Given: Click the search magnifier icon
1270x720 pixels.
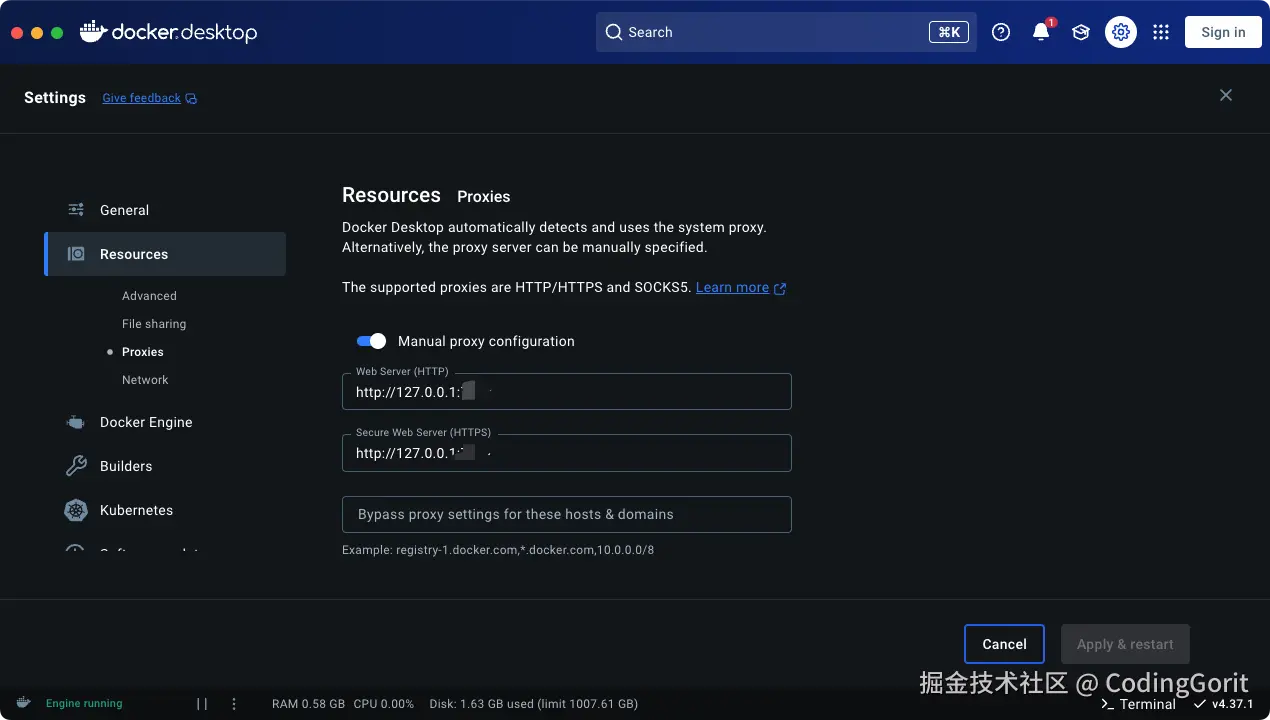Looking at the screenshot, I should pyautogui.click(x=614, y=32).
